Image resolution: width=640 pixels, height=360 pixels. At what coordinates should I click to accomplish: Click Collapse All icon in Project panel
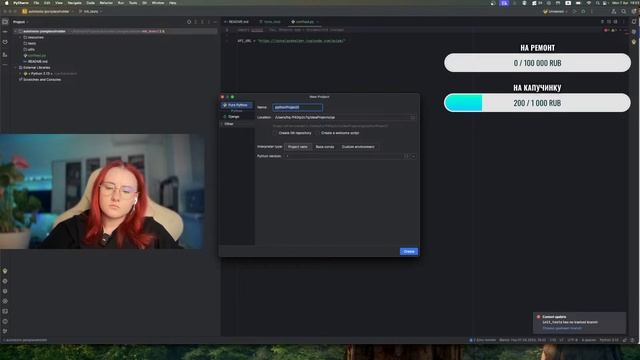(202, 22)
